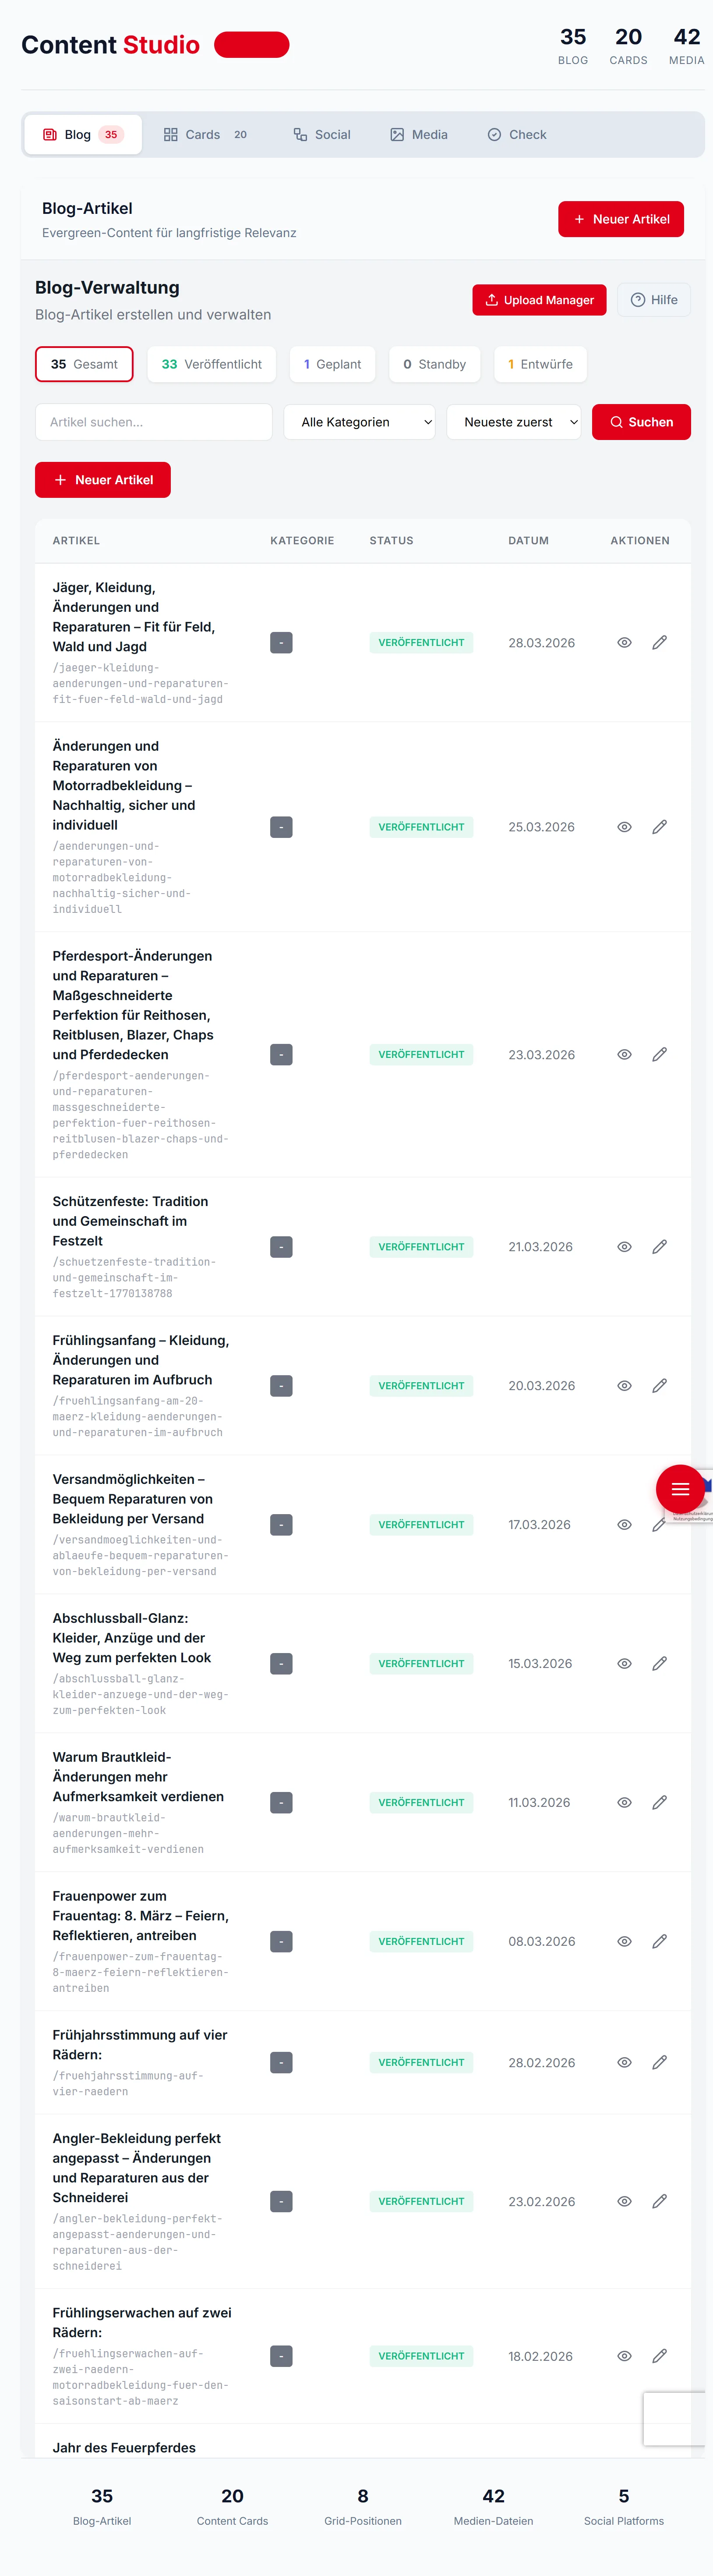Edit the Jäger, Kleidung article
This screenshot has height=2576, width=713.
point(659,642)
